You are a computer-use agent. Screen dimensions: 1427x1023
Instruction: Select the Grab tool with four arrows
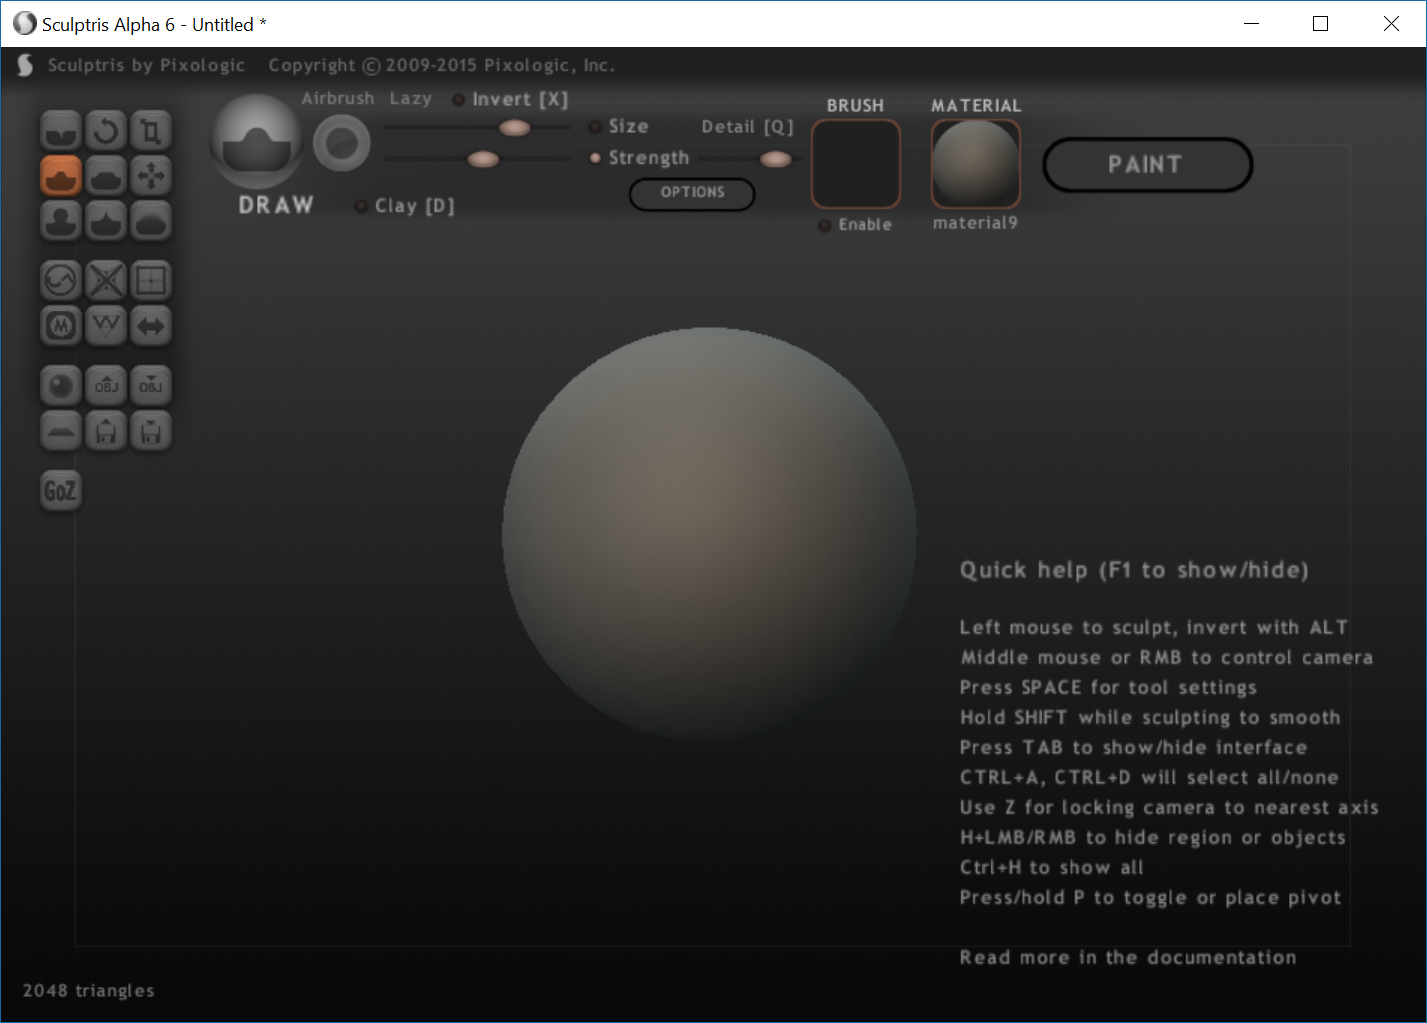point(151,175)
